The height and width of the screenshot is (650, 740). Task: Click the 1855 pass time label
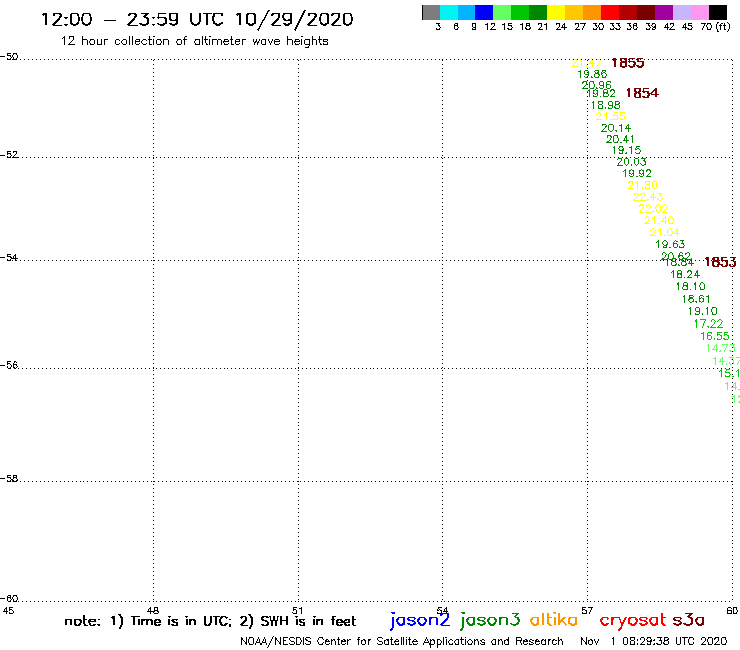[628, 63]
